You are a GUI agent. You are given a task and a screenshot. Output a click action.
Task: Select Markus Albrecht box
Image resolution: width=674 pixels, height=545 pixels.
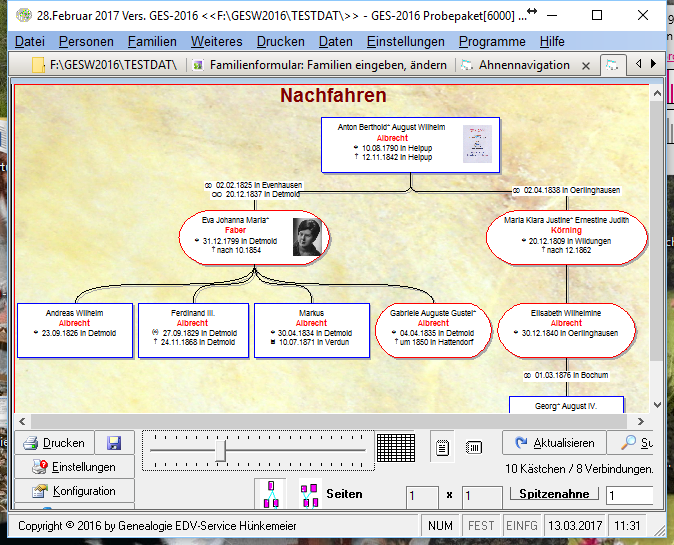pyautogui.click(x=312, y=330)
